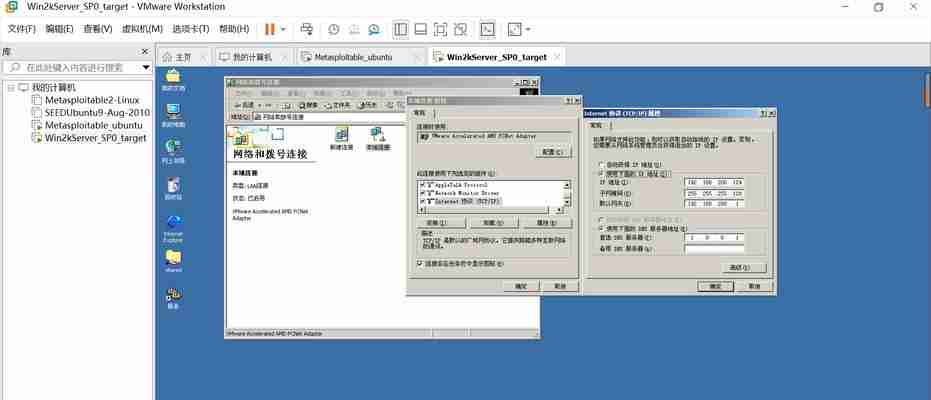This screenshot has height=400, width=931.
Task: Select the obtain IP address automatically option
Action: (600, 164)
